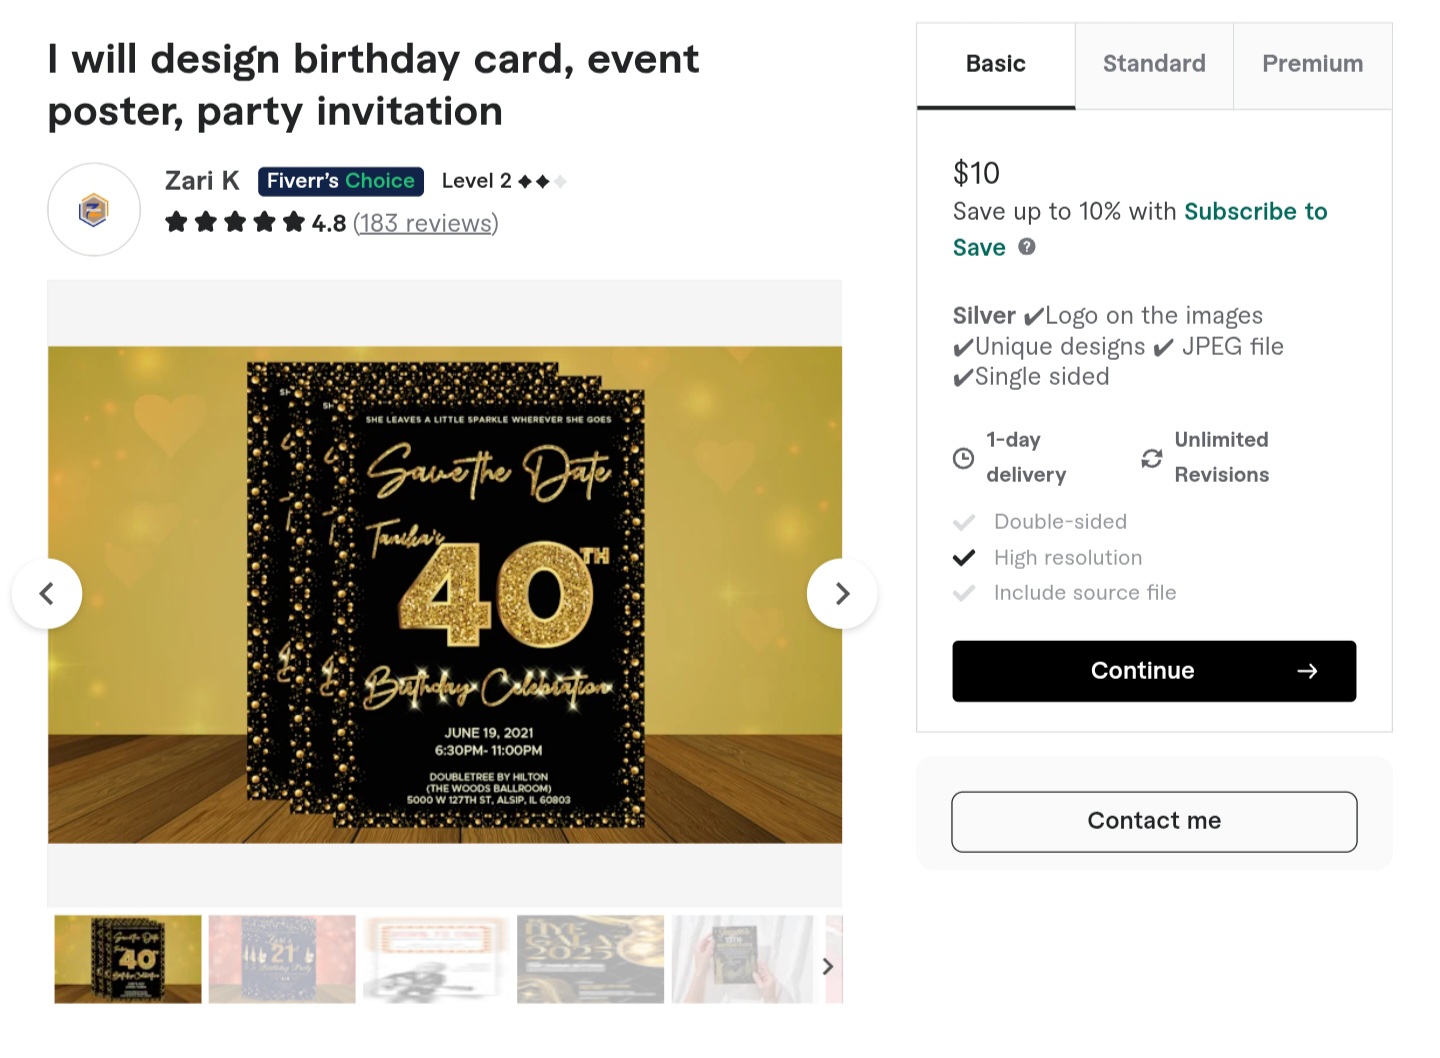The image size is (1440, 1058).
Task: Click the thumbnail strip next arrow
Action: [827, 966]
